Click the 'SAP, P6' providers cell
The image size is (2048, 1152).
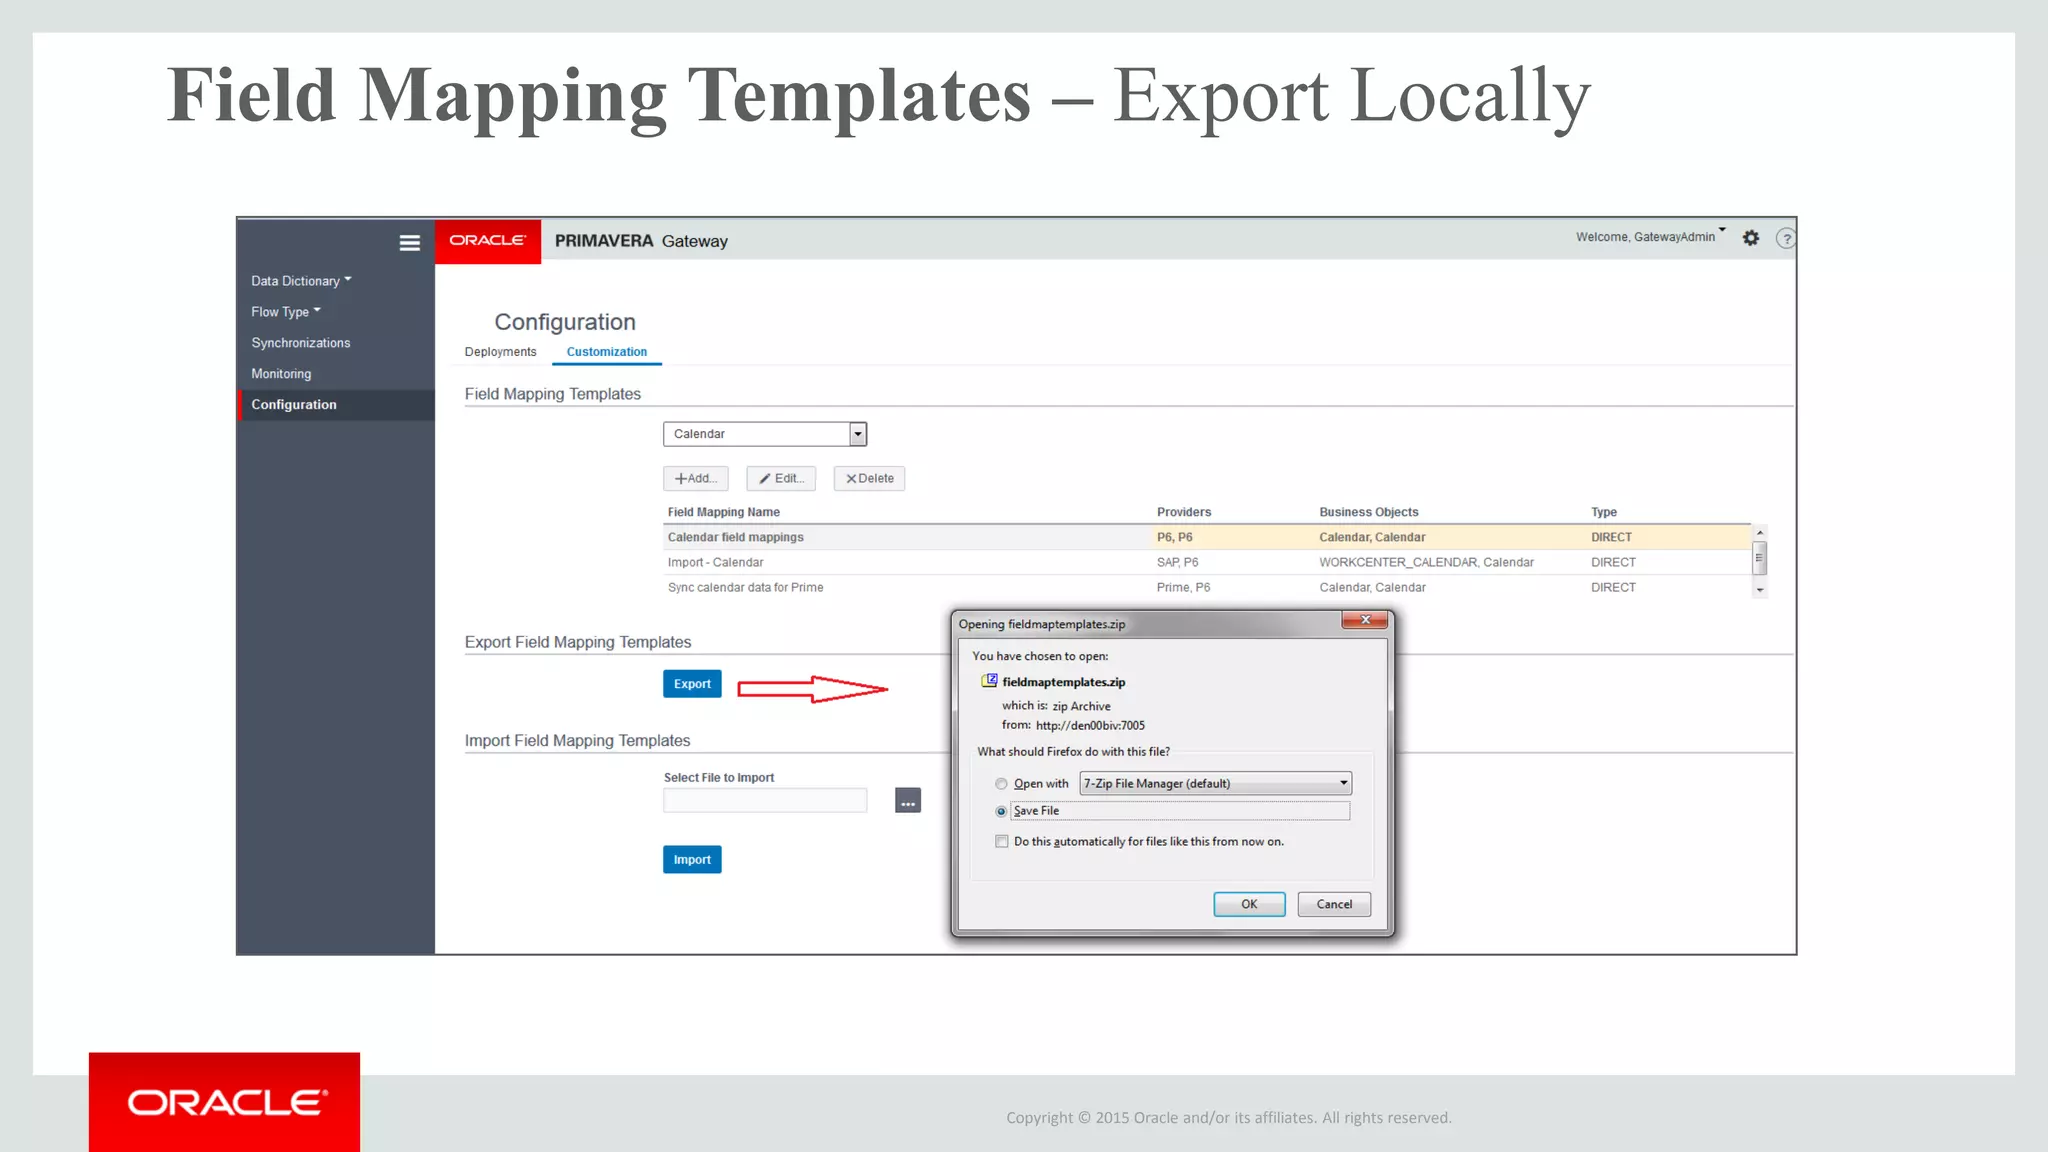click(x=1178, y=562)
